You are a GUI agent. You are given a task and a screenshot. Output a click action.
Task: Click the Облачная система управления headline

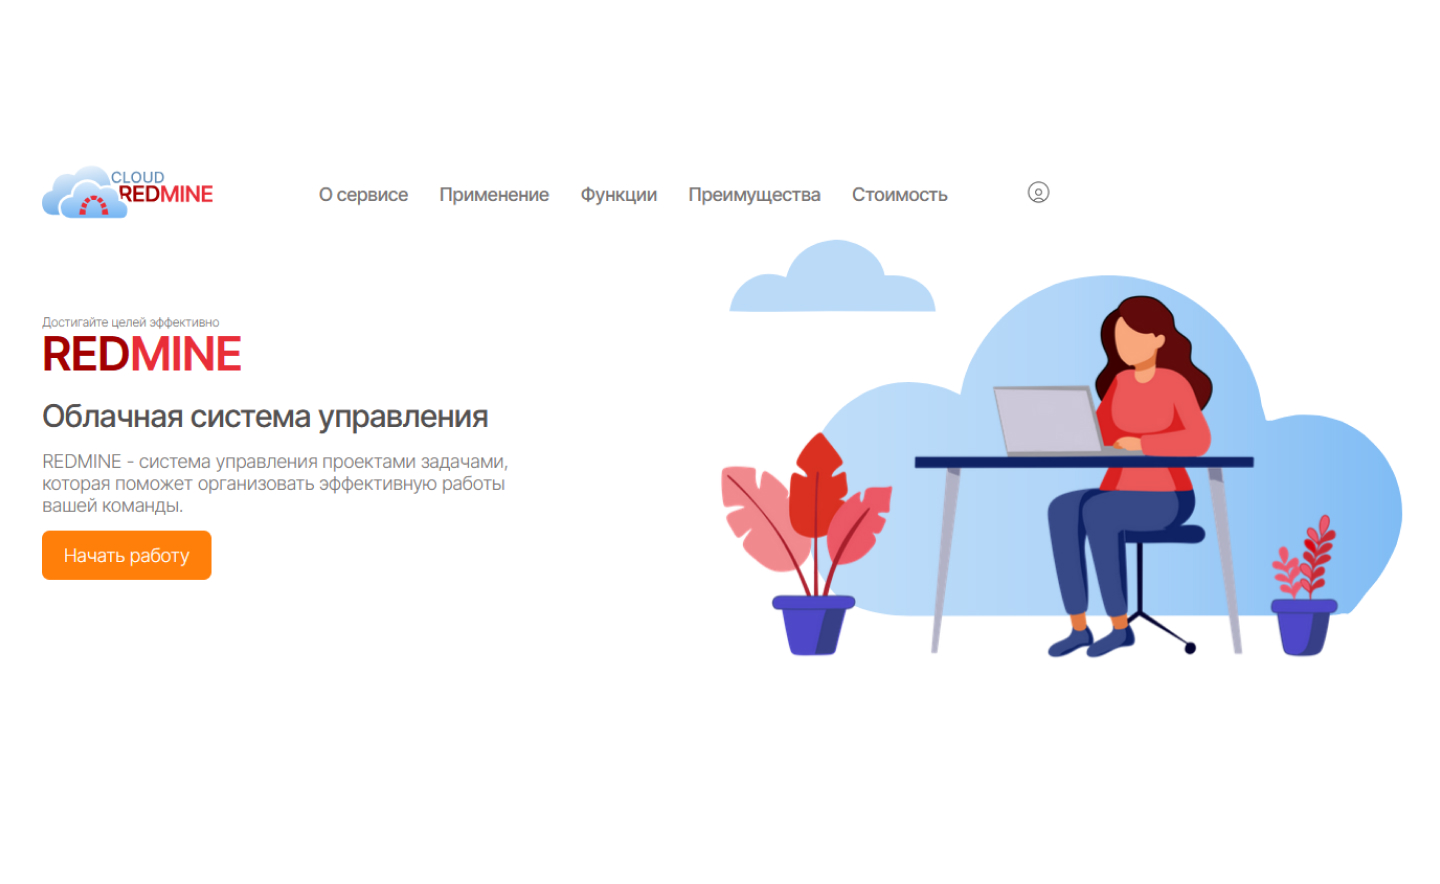[x=265, y=416]
